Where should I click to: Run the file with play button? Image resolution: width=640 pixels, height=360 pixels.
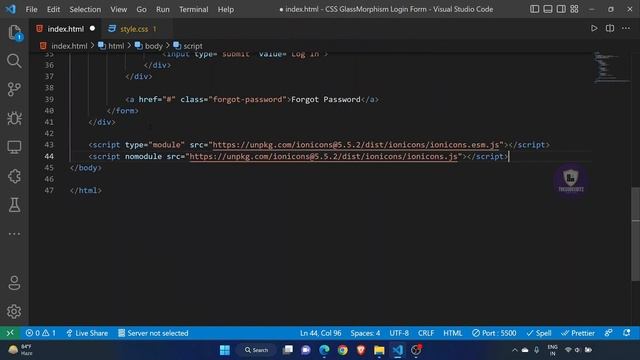594,28
